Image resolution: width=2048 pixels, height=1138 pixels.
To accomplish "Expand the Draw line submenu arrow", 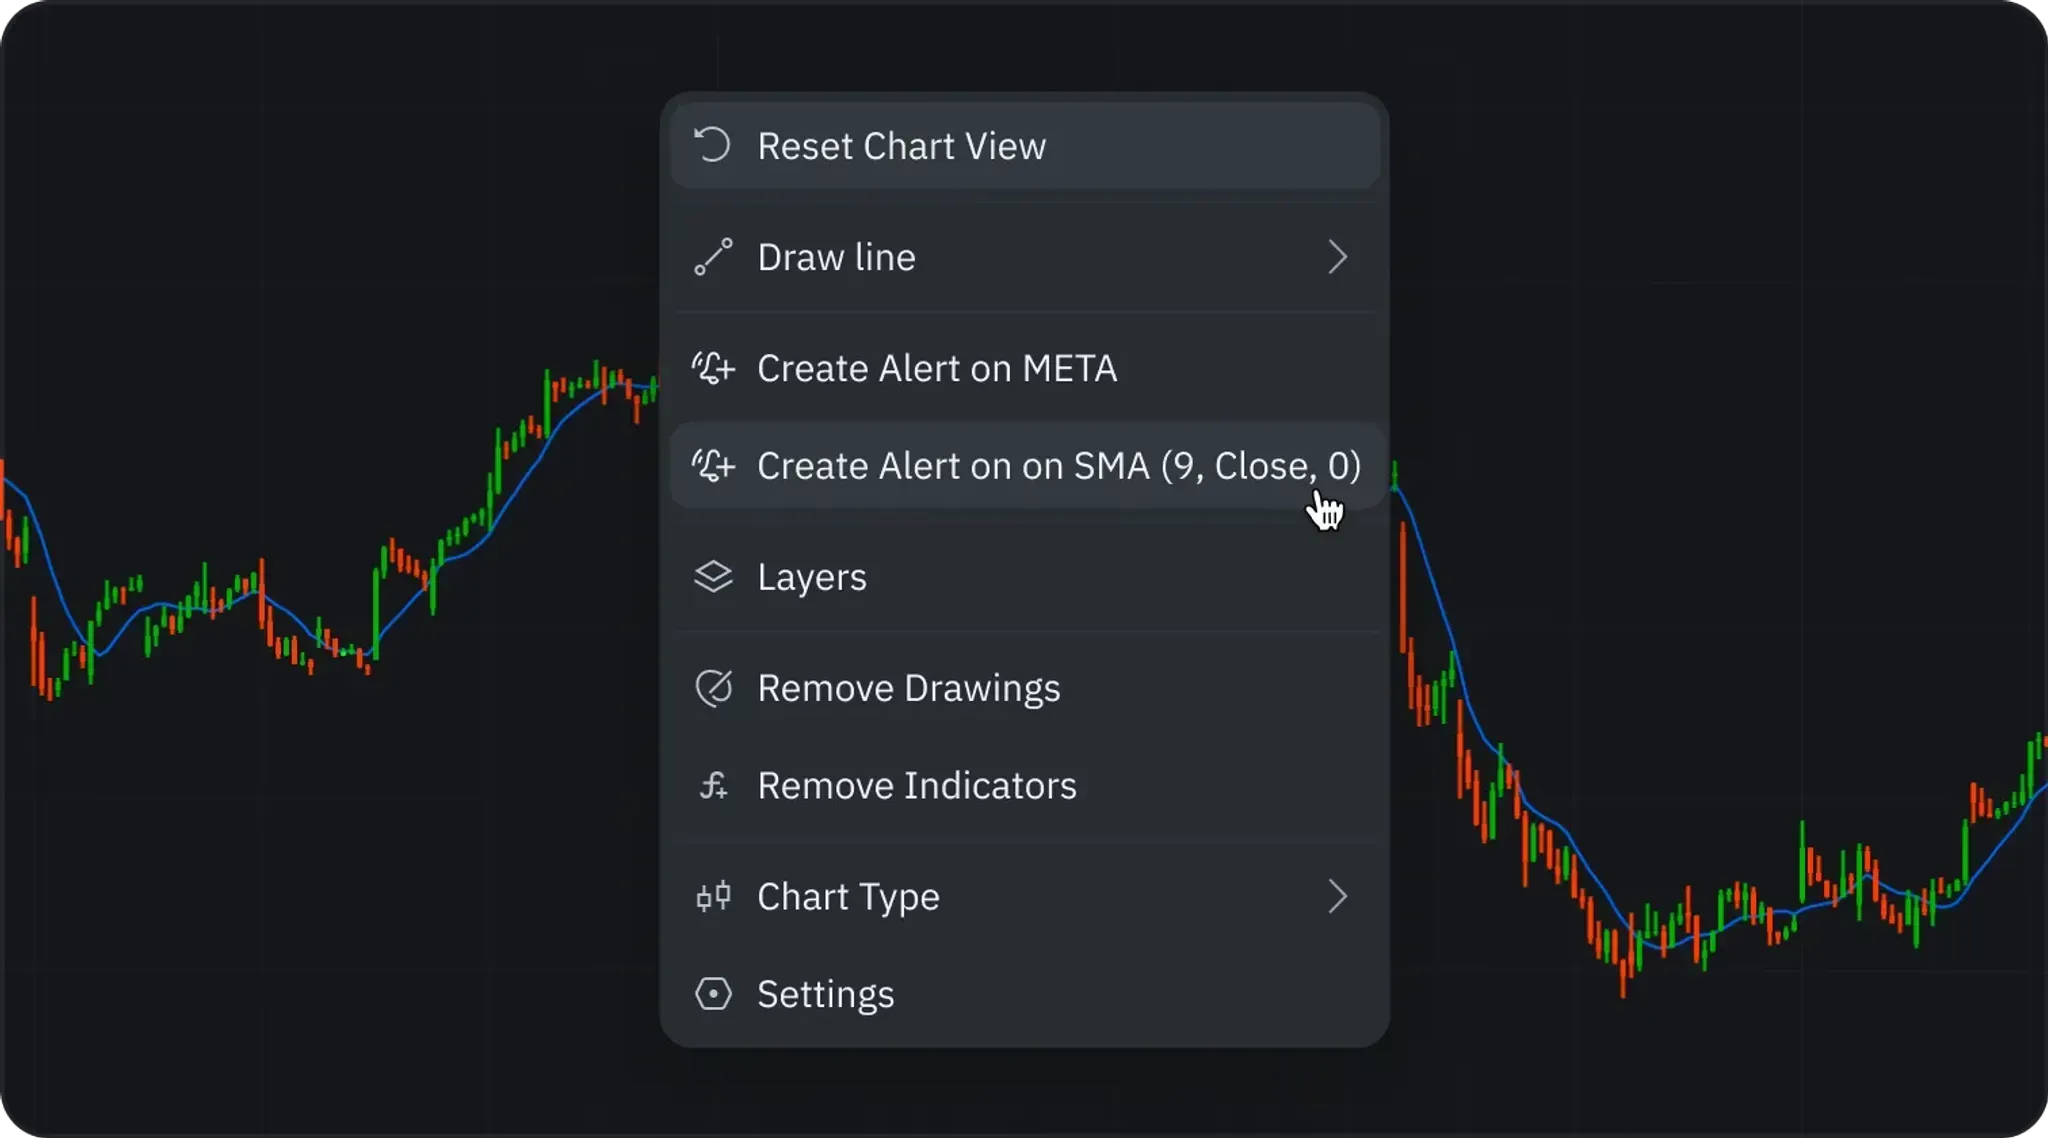I will pos(1337,257).
